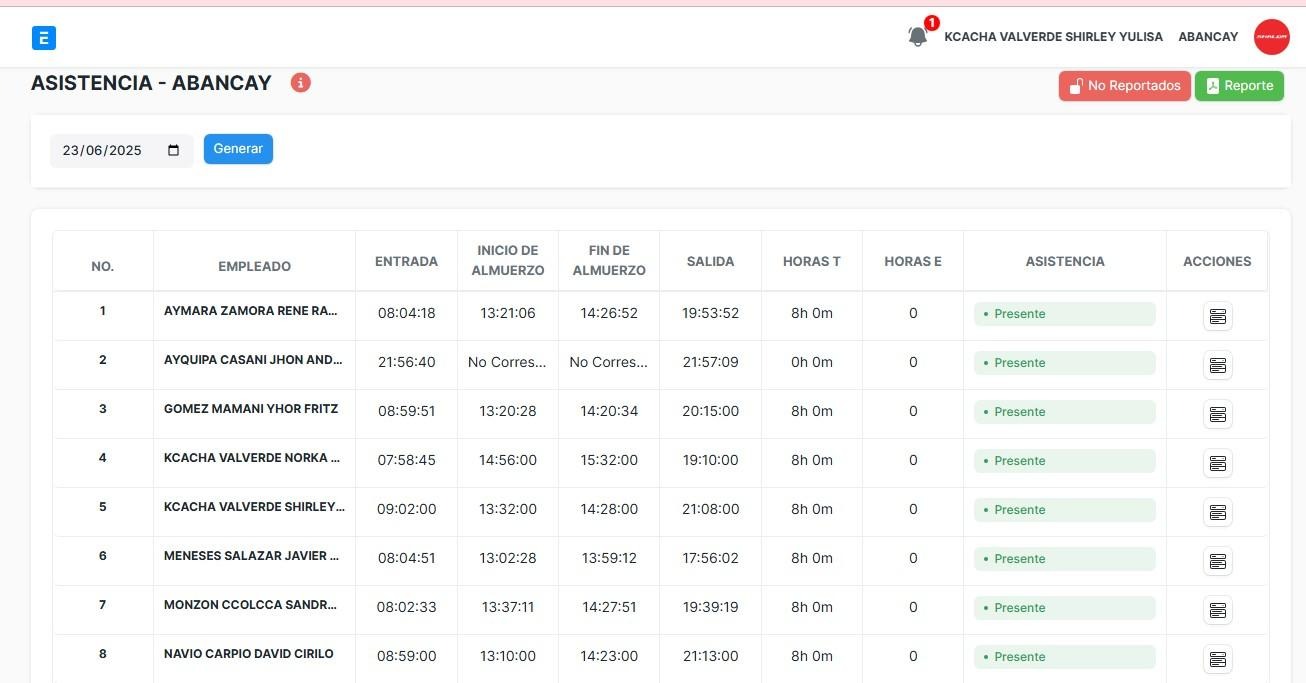Open actions icon for NAVIO CARPIO row
Image resolution: width=1306 pixels, height=683 pixels.
pyautogui.click(x=1217, y=659)
